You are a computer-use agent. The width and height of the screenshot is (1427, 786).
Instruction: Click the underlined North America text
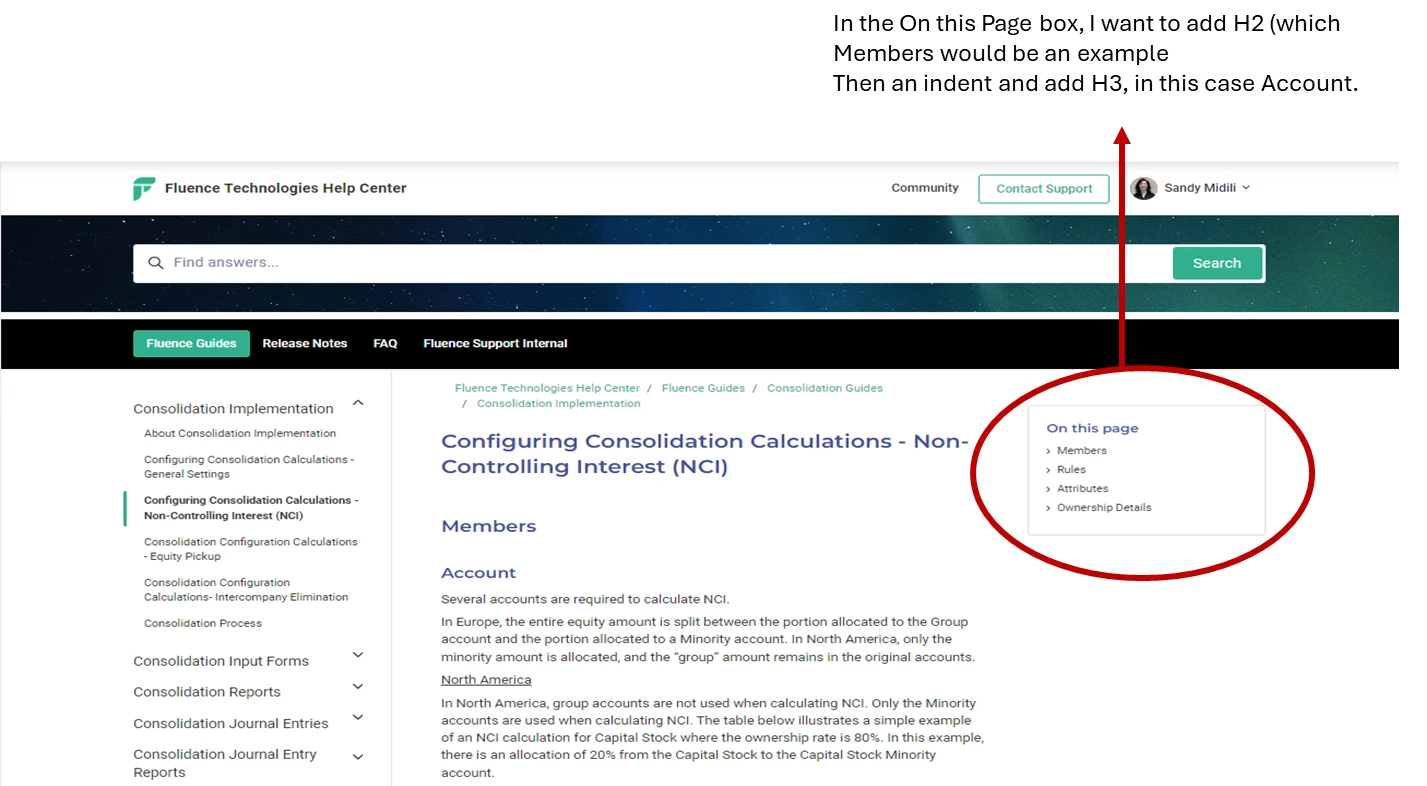click(x=486, y=680)
